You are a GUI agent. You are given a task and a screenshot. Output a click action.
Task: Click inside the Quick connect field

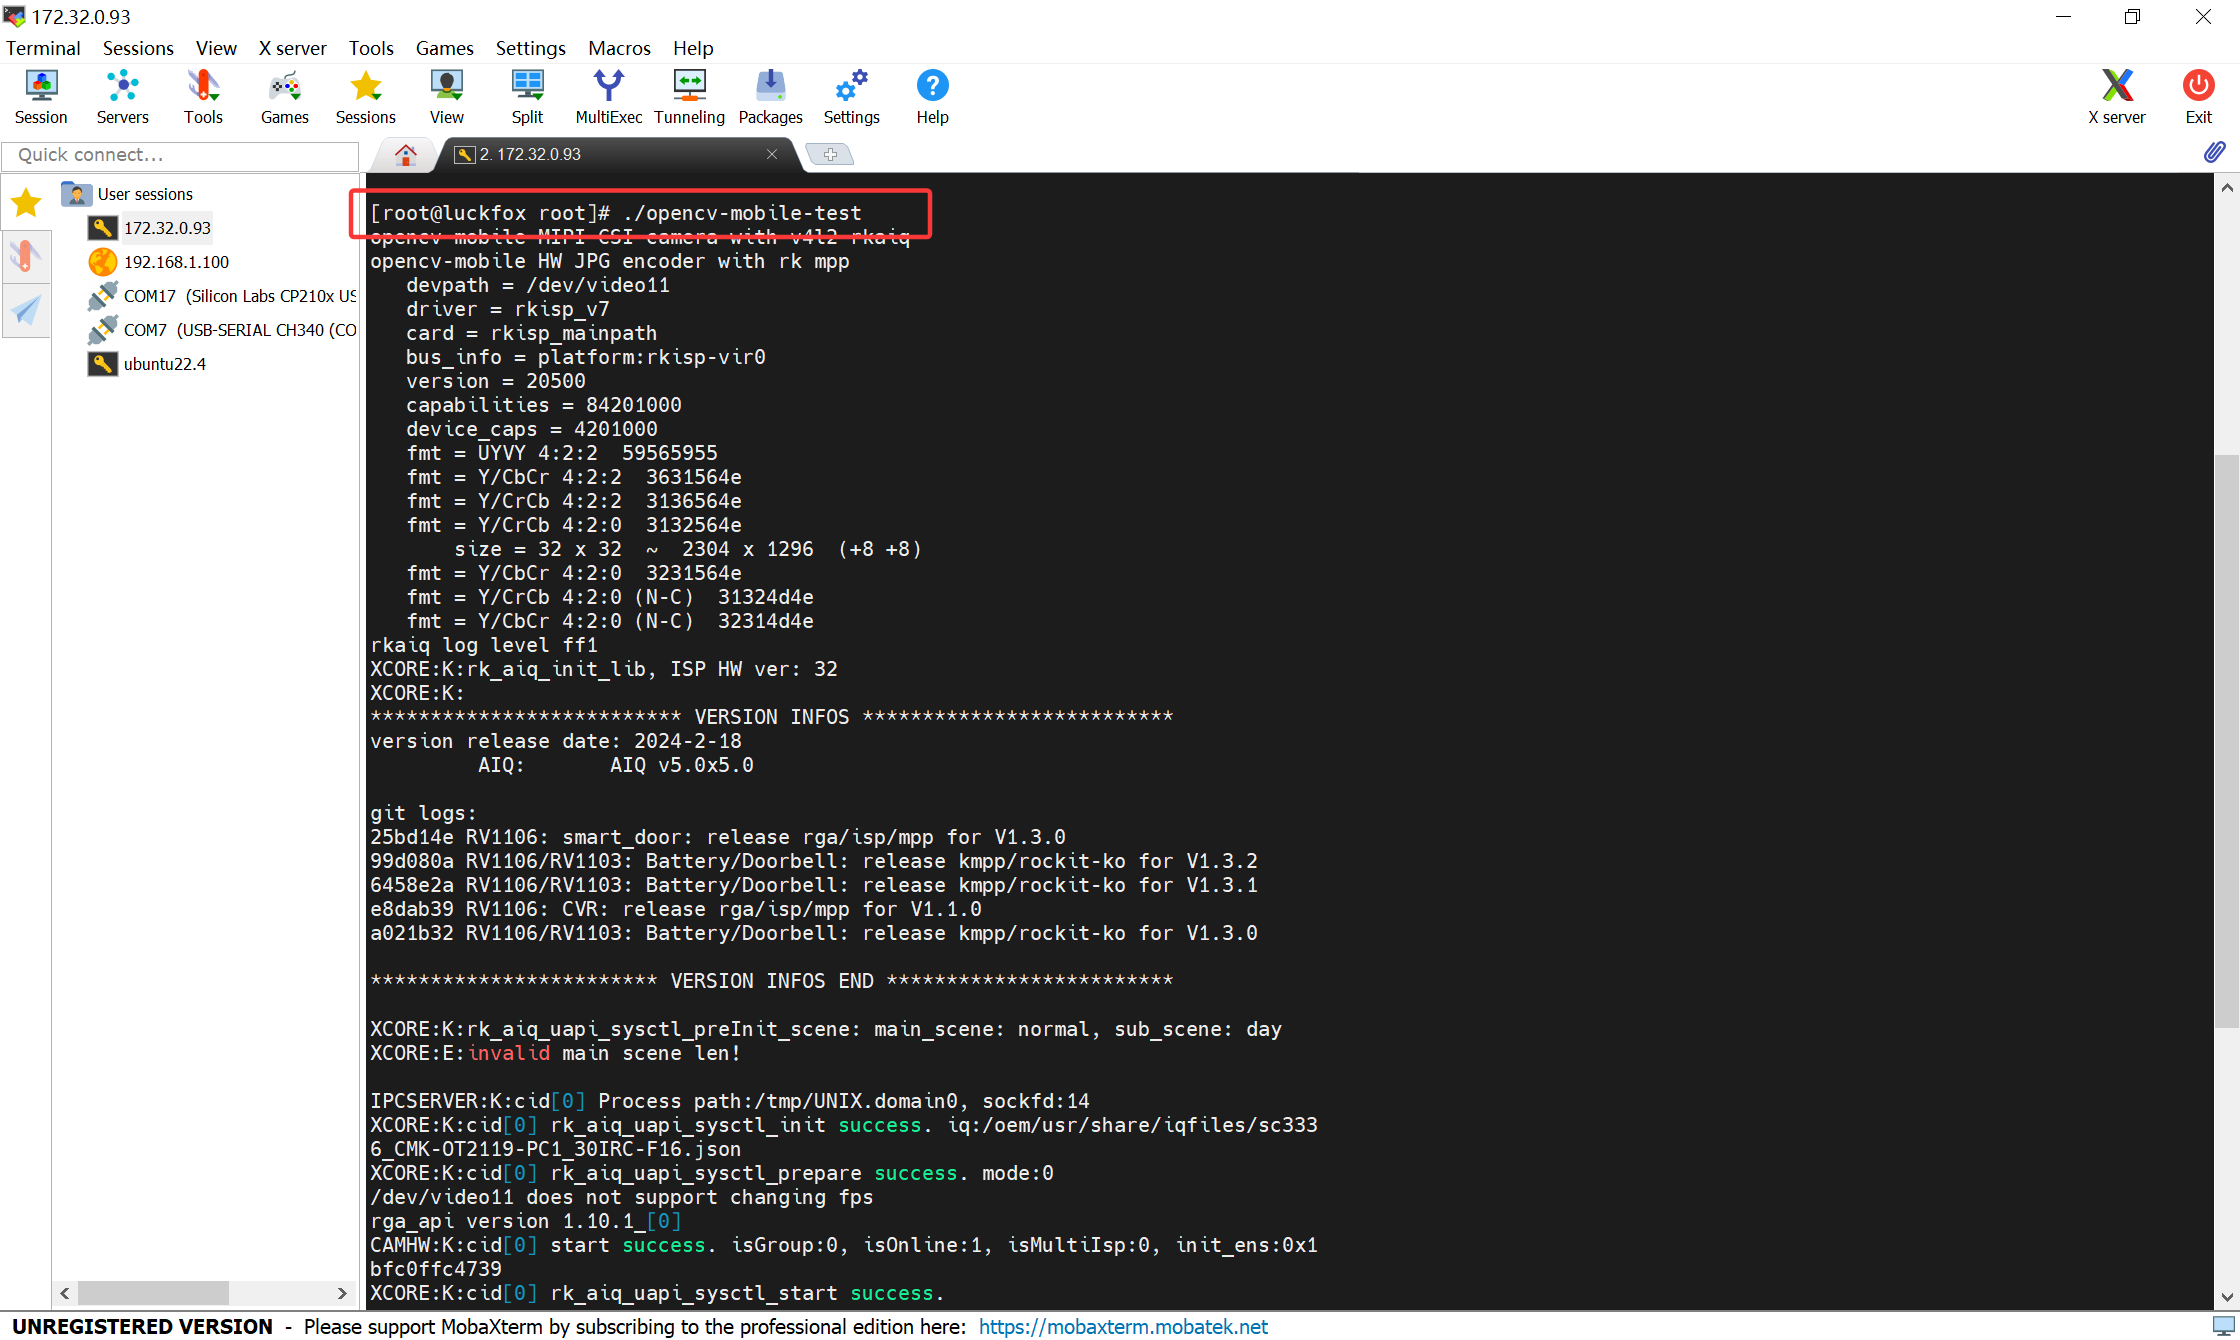180,155
